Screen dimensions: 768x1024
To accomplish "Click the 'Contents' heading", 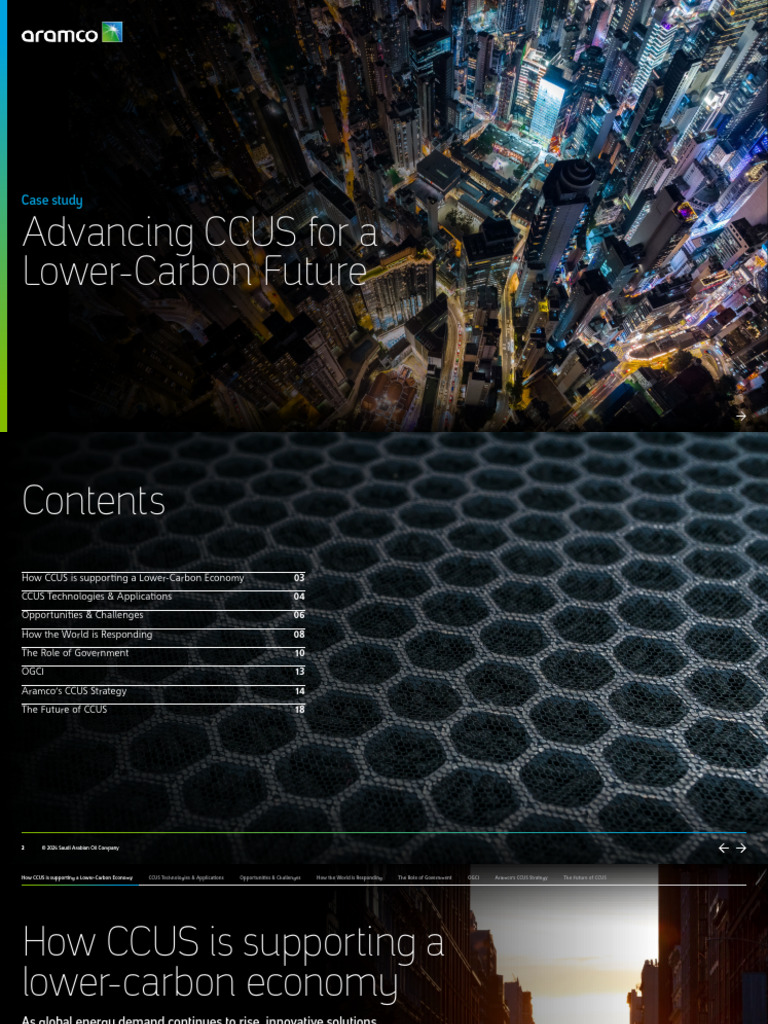I will (x=93, y=501).
